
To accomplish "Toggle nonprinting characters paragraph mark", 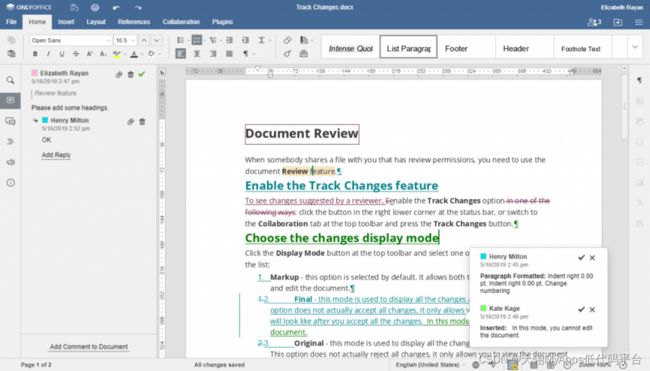I will pyautogui.click(x=246, y=54).
